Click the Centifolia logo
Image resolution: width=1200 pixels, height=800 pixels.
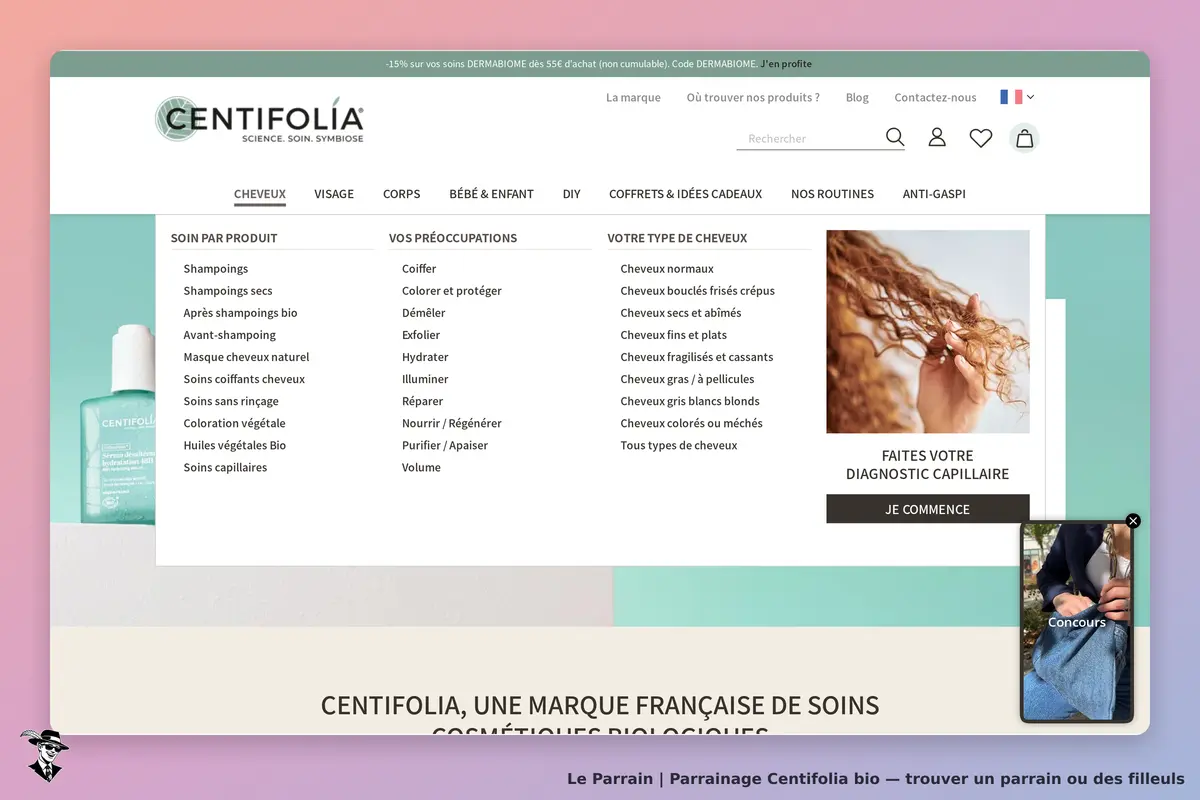(x=260, y=119)
